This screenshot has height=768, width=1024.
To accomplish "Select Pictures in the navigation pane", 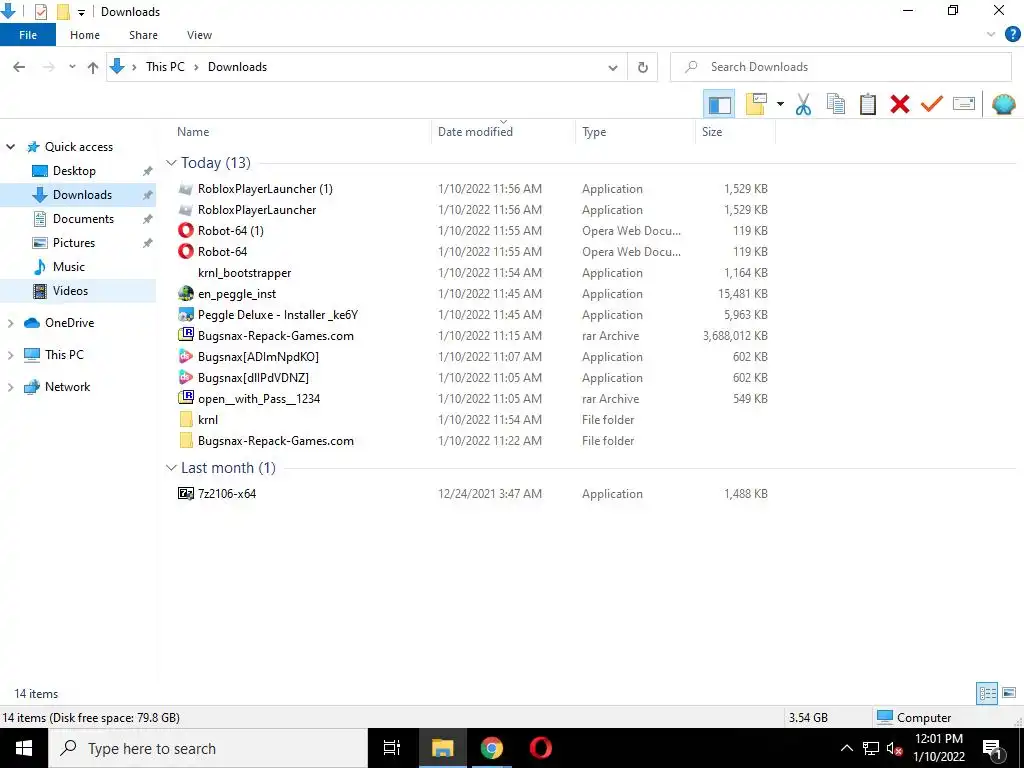I will click(x=74, y=243).
